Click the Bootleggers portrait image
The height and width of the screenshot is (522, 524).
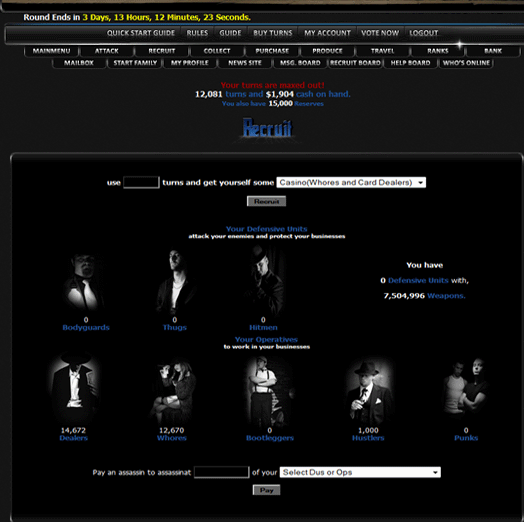click(269, 391)
